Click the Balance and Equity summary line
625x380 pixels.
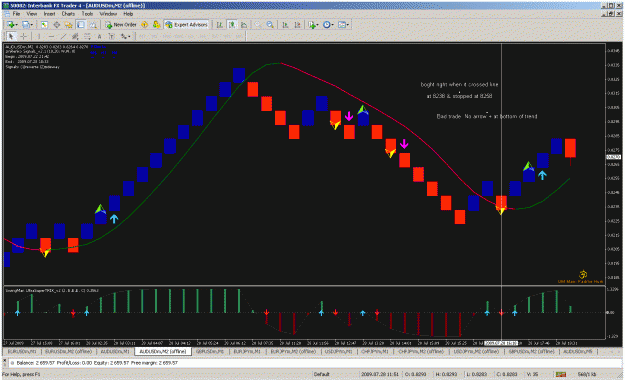pyautogui.click(x=98, y=363)
